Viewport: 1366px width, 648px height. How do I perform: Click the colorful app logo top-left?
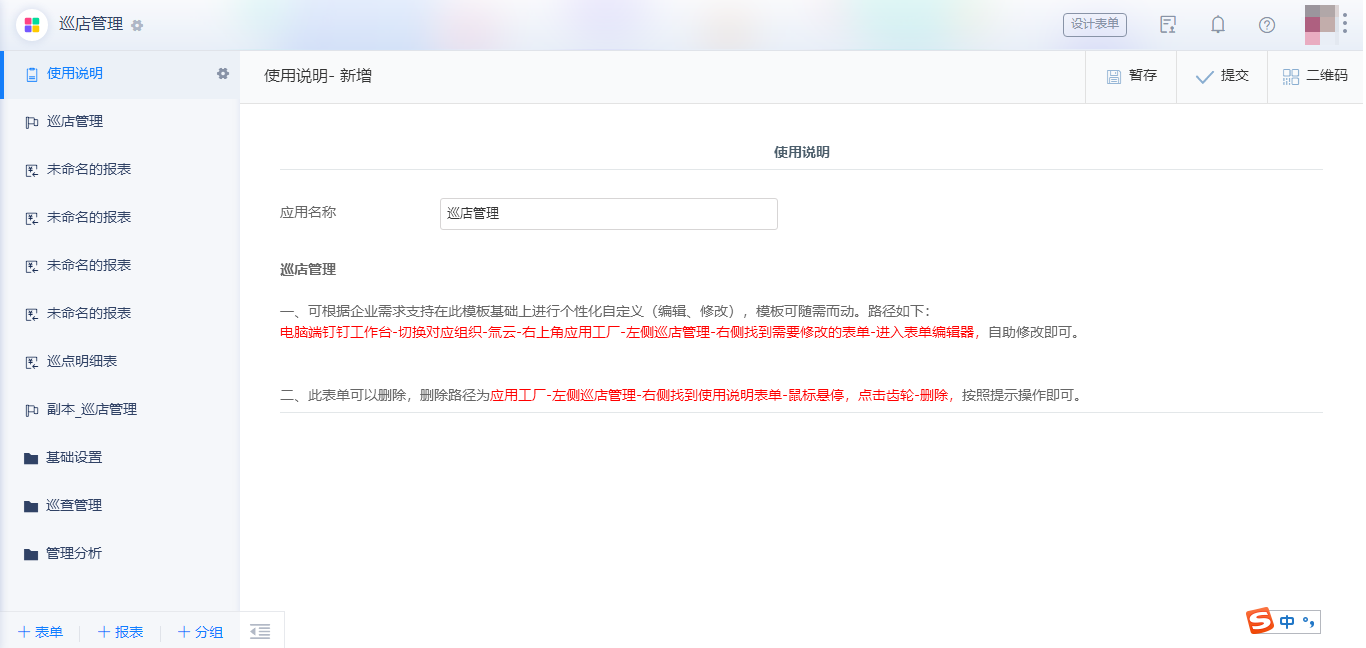(x=30, y=24)
